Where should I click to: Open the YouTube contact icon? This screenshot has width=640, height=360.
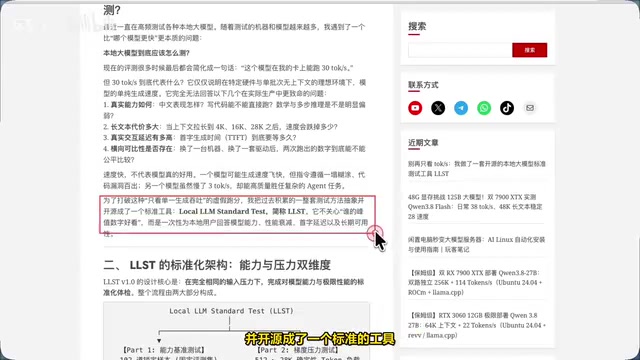point(415,108)
